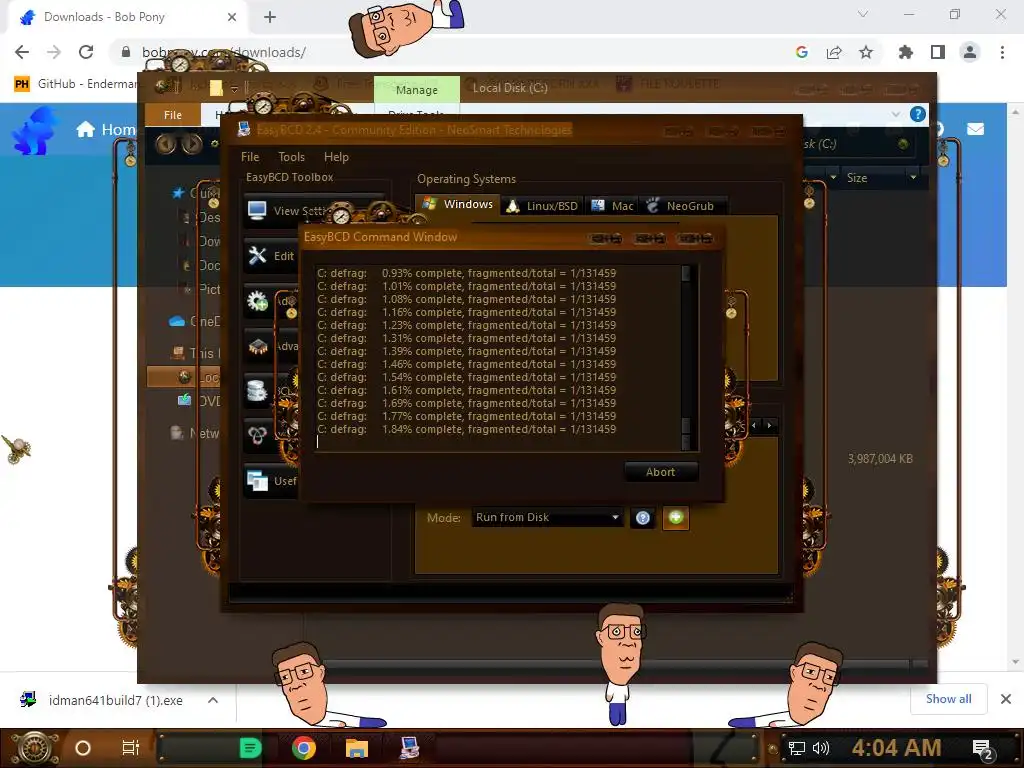1024x768 pixels.
Task: Click the Google icon in address bar
Action: [802, 52]
